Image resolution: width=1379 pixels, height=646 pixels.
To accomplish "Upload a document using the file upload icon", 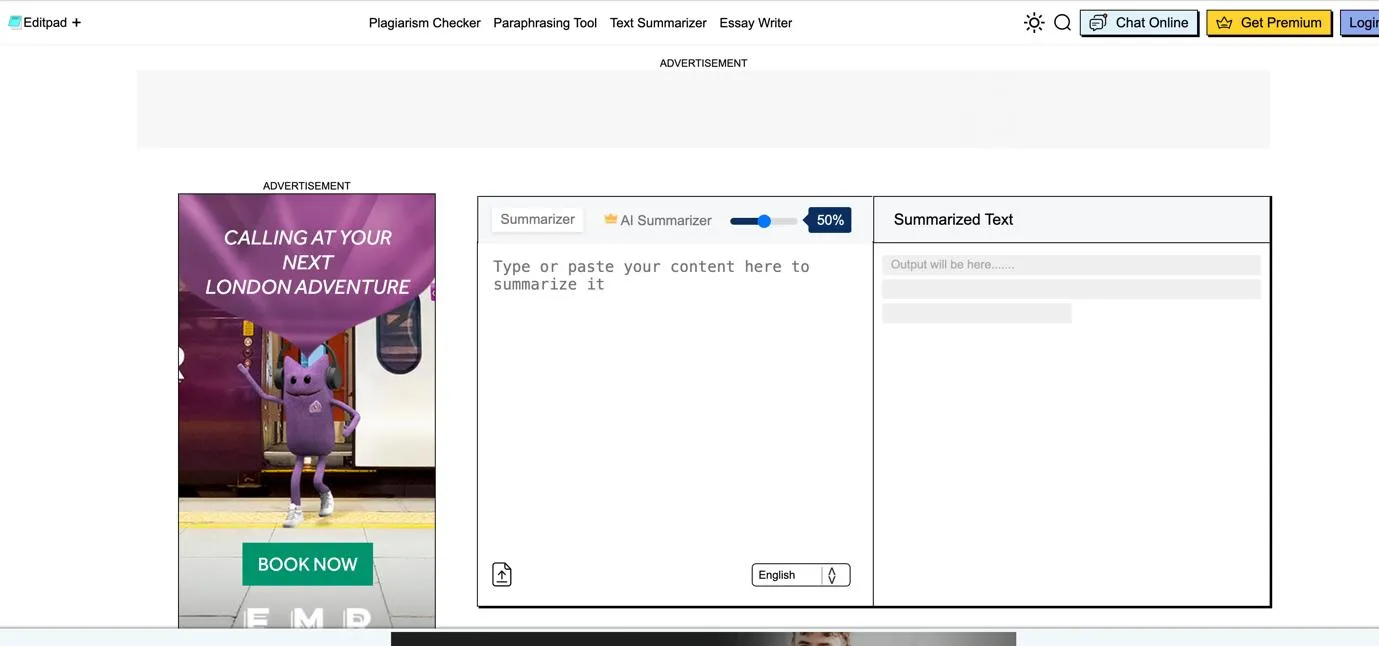I will [501, 573].
